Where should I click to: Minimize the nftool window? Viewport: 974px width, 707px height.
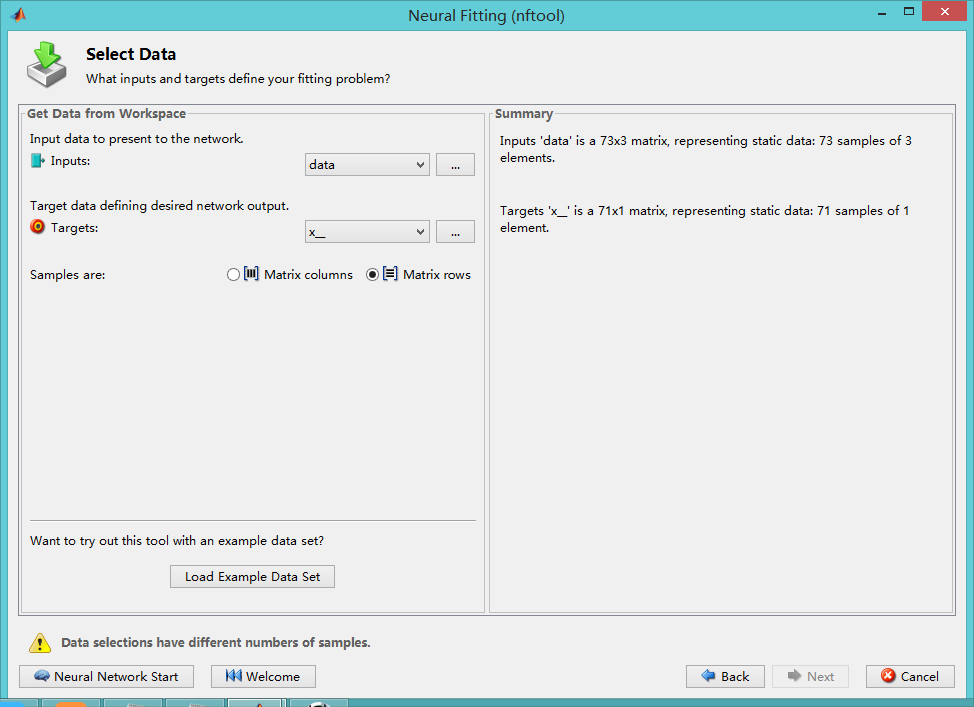coord(881,12)
